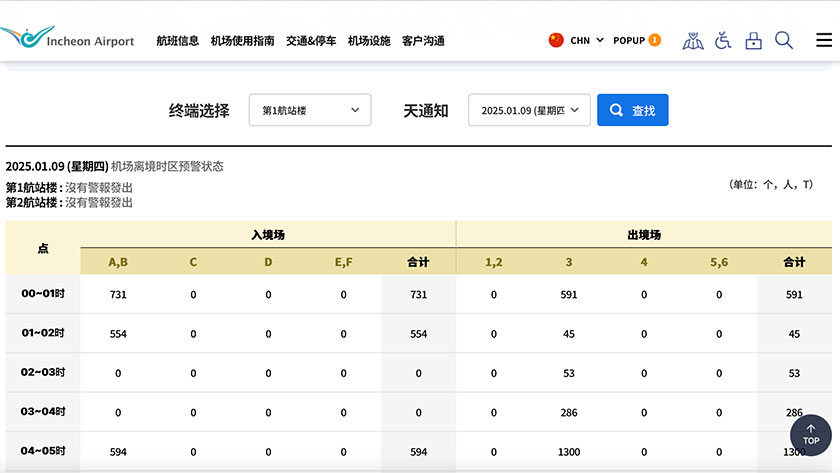The image size is (840, 473).
Task: Click the wheelchair accessibility icon
Action: pos(723,41)
